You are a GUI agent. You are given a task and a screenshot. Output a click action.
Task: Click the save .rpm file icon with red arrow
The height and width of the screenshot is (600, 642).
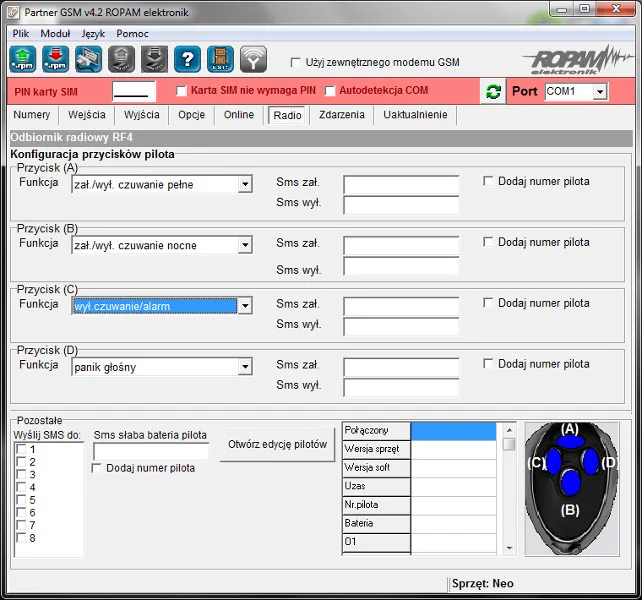tap(55, 59)
